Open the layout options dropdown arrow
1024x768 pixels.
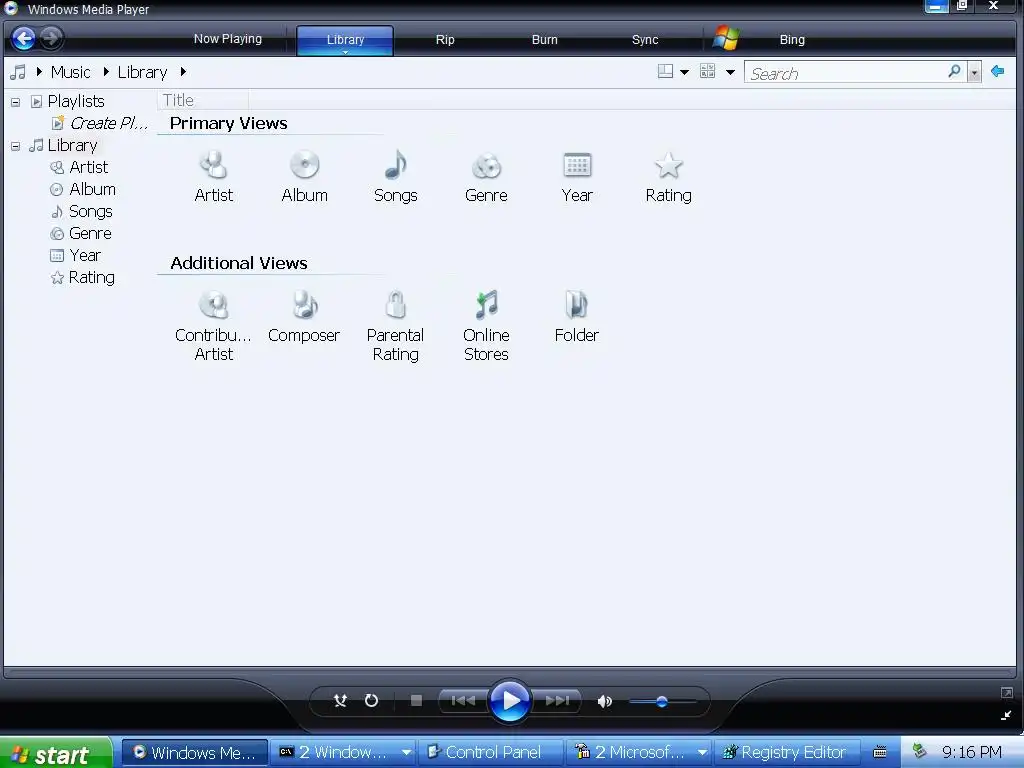[684, 72]
